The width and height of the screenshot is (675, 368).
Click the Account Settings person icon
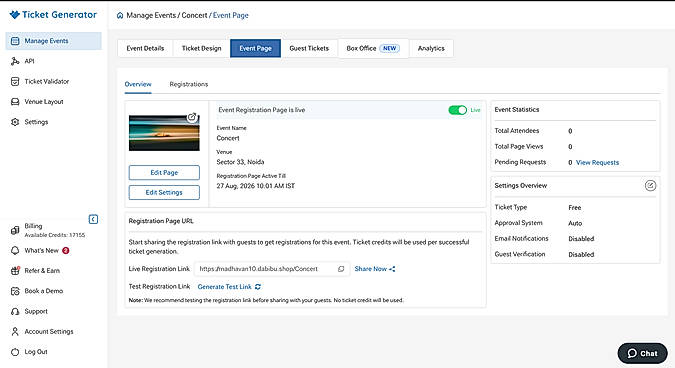[15, 331]
